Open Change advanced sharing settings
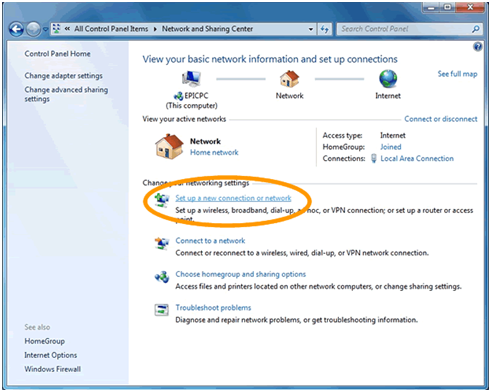The height and width of the screenshot is (392, 491). pos(66,94)
